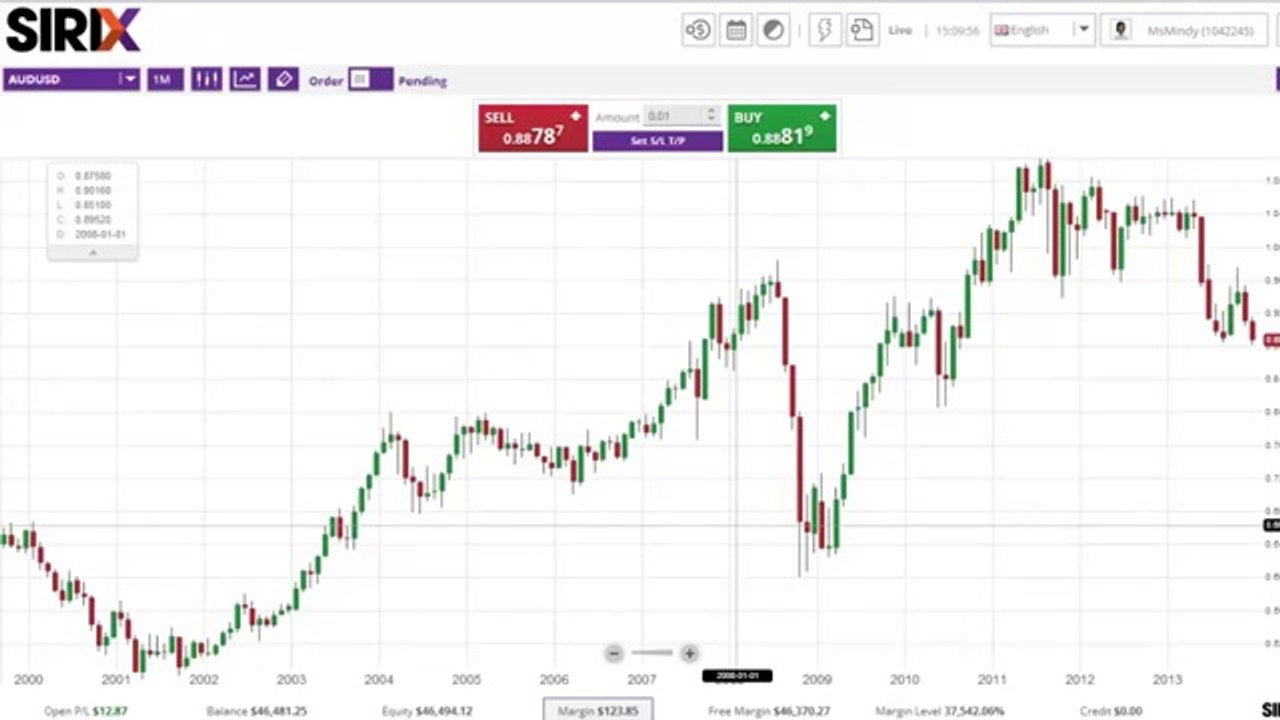Open the economic calendar icon
1280x720 pixels.
point(736,30)
